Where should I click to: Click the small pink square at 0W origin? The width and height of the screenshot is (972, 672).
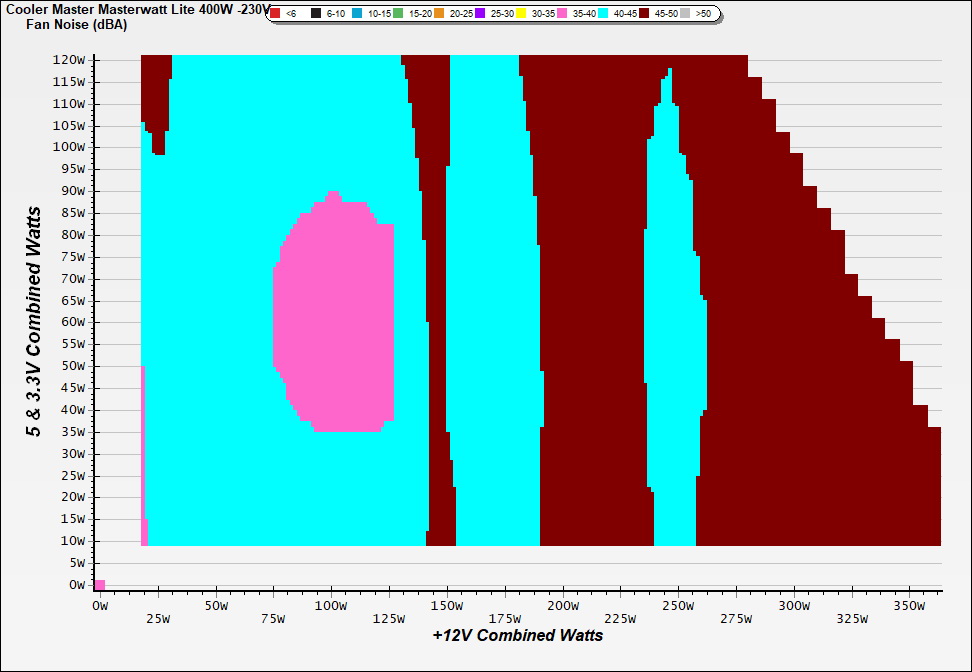coord(100,585)
